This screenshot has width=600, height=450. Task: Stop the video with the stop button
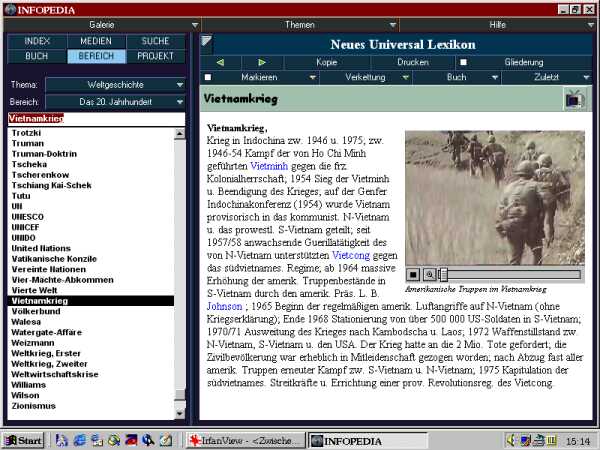tap(412, 274)
